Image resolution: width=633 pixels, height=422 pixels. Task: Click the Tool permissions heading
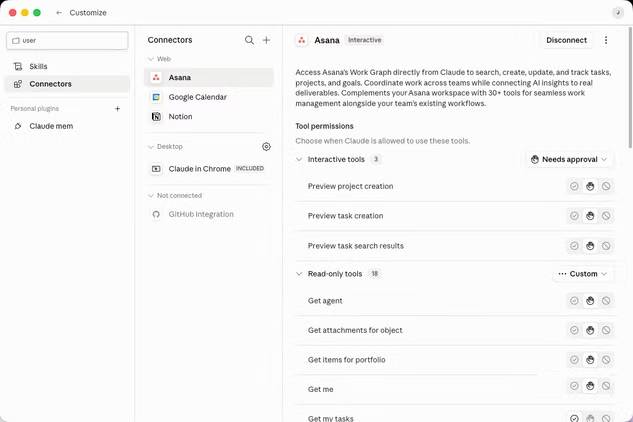tap(324, 126)
